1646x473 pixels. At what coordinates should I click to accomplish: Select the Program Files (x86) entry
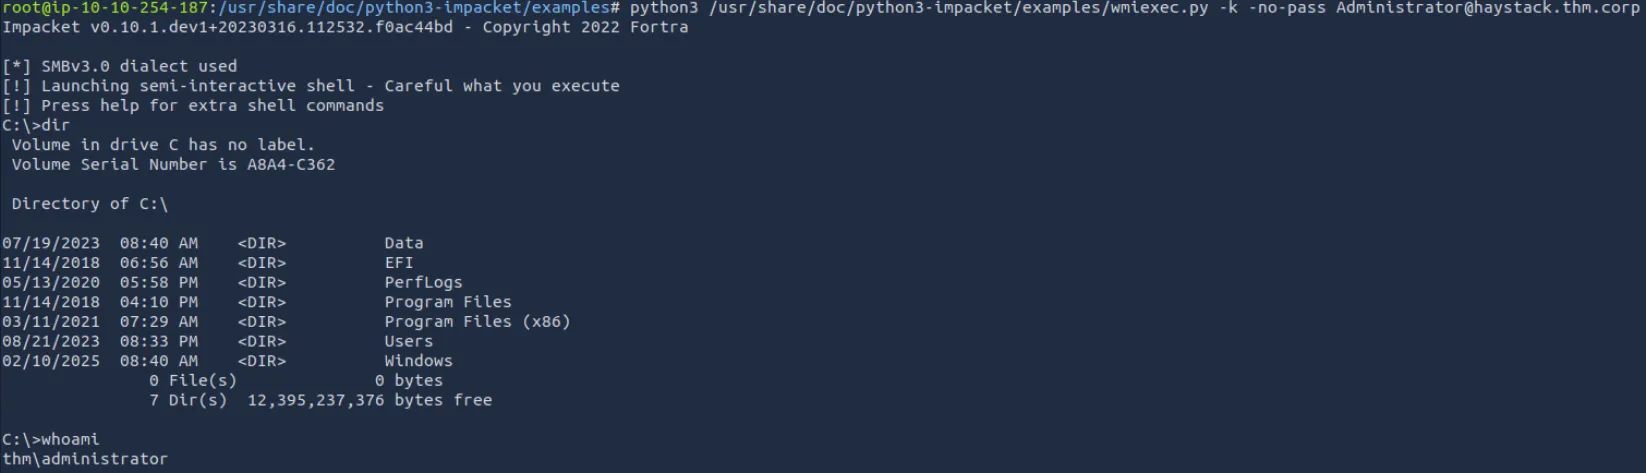pyautogui.click(x=477, y=322)
